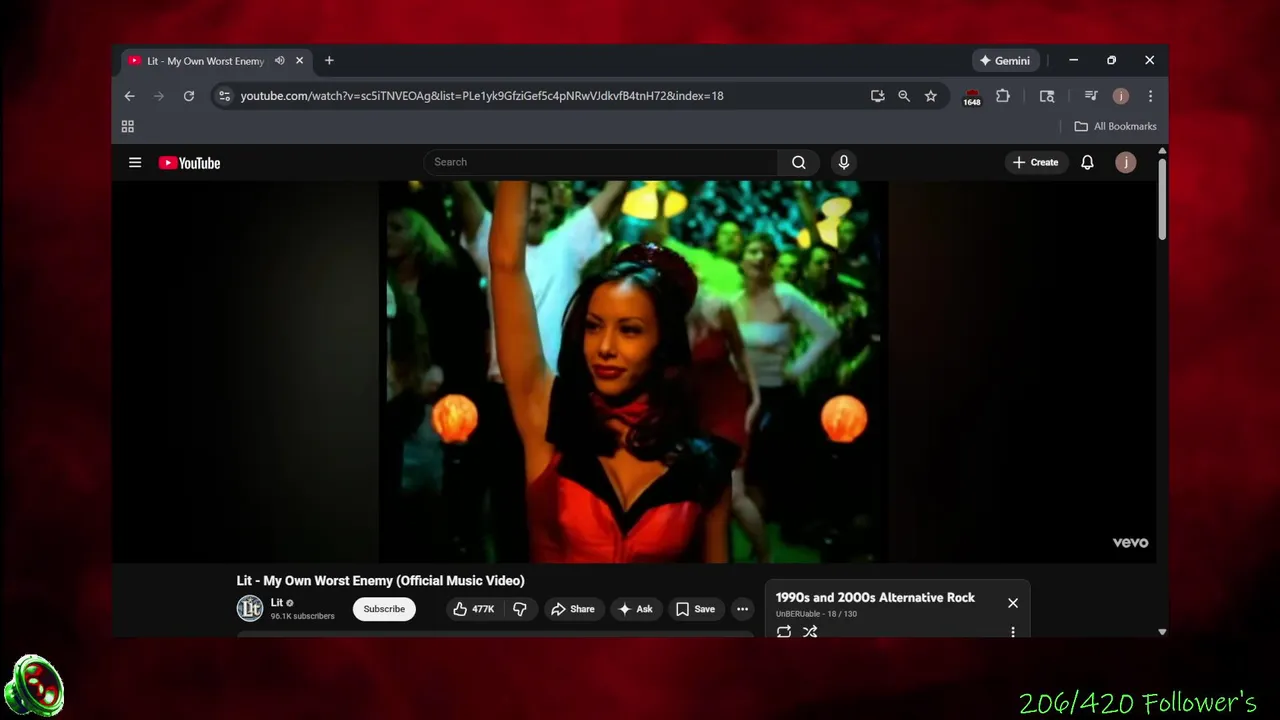Reload the YouTube page
1280x720 pixels.
188,96
